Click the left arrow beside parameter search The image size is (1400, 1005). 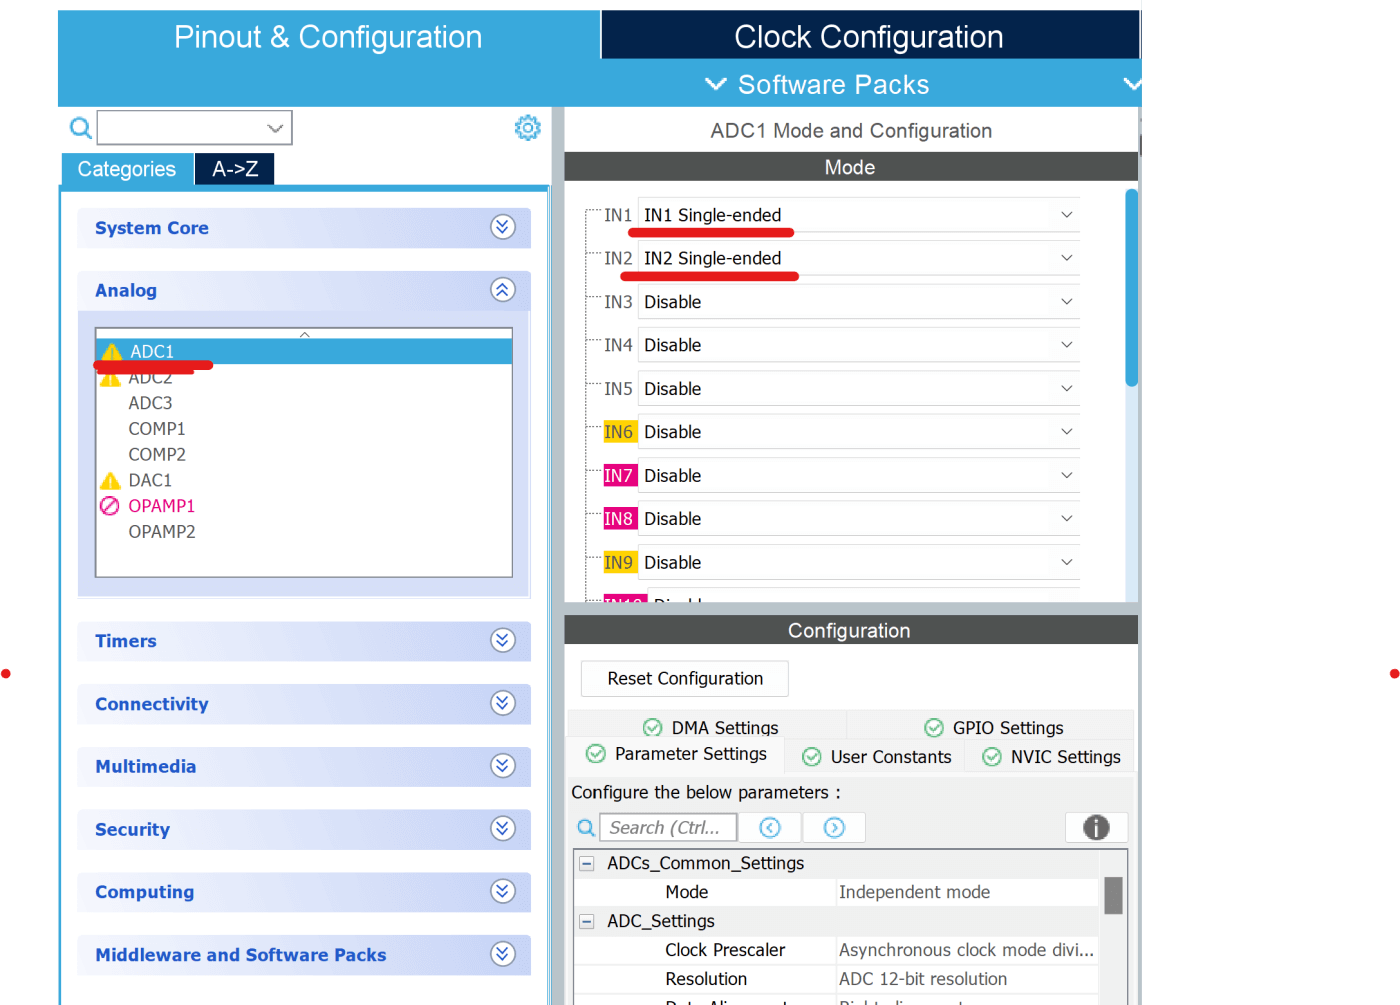coord(769,827)
